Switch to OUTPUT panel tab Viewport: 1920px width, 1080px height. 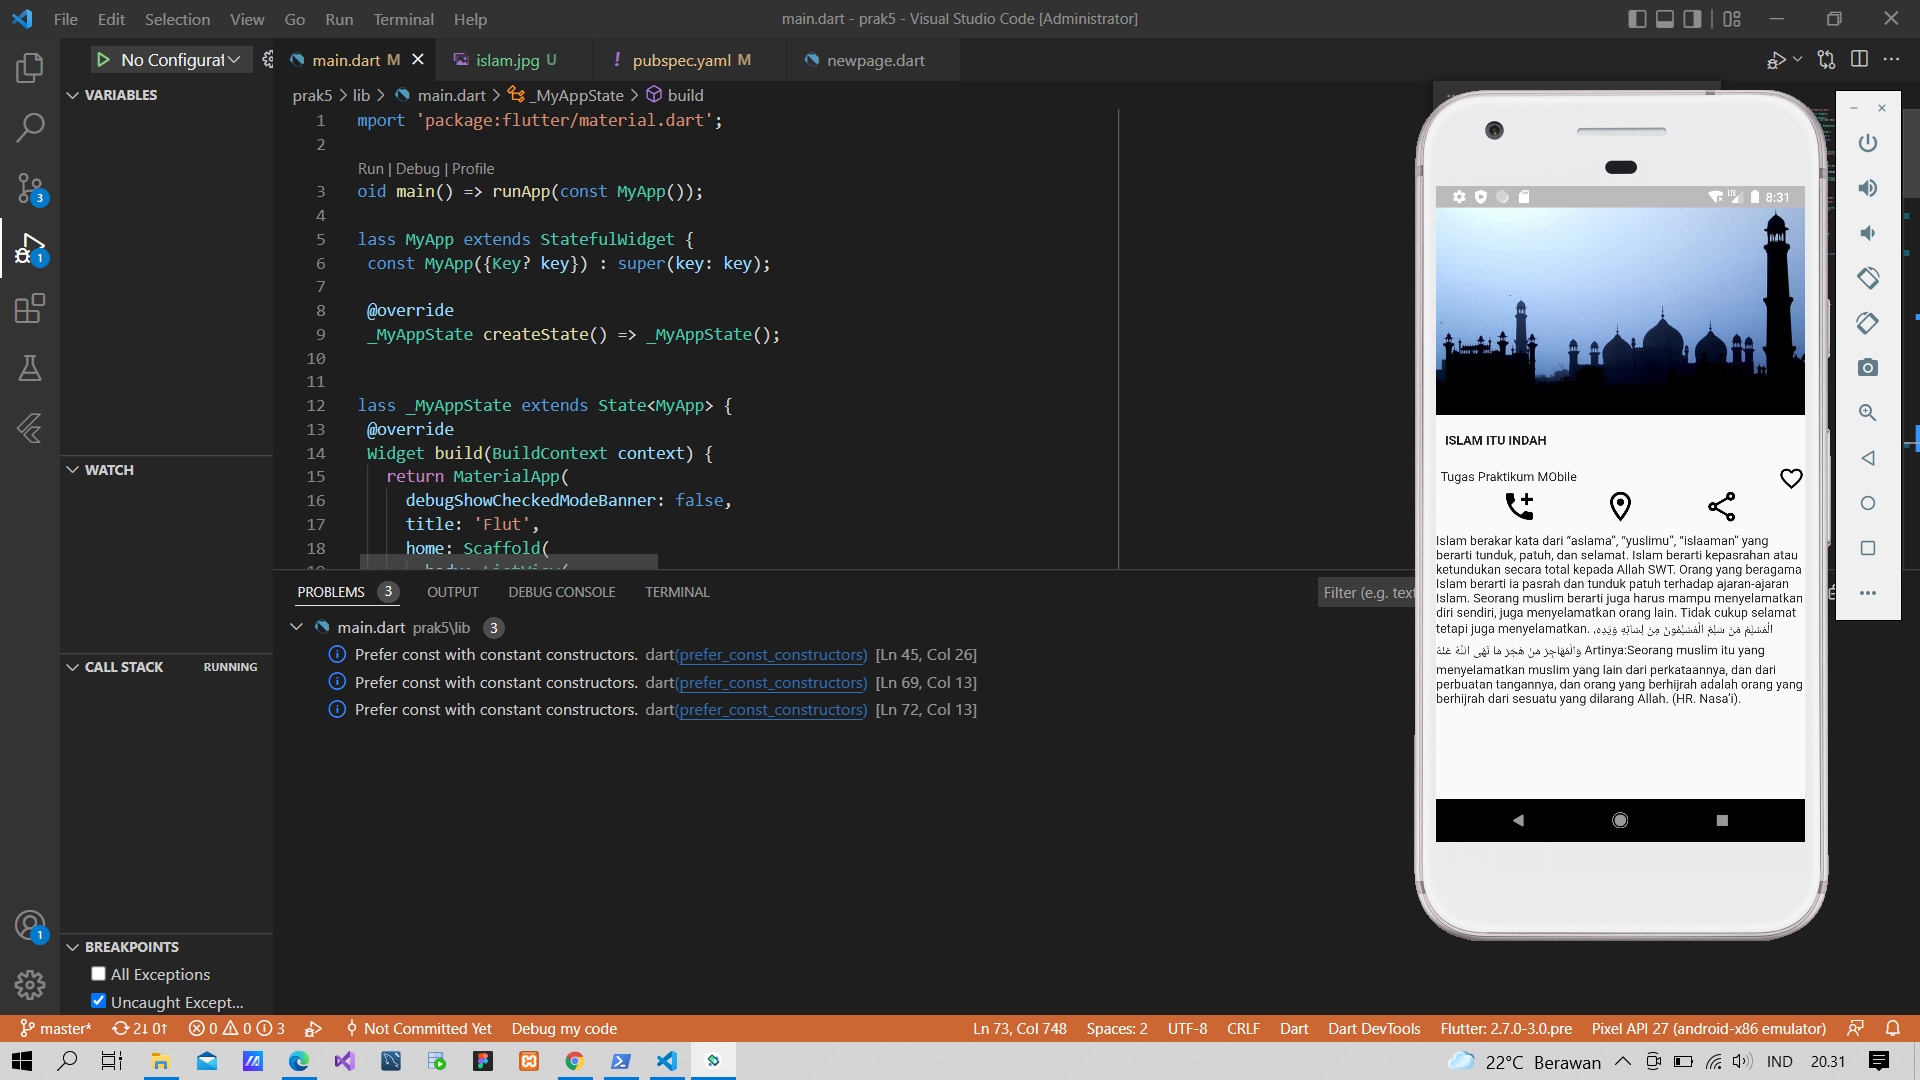coord(452,592)
